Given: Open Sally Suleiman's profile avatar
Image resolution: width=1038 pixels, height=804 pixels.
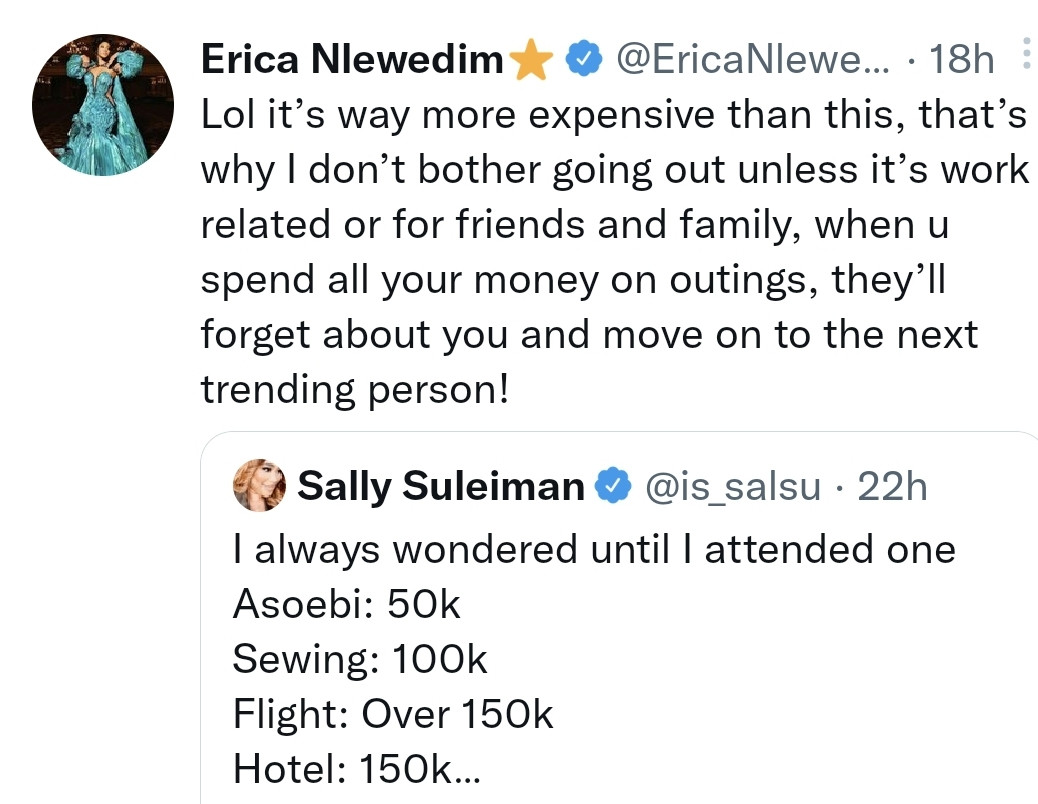Looking at the screenshot, I should [x=258, y=487].
